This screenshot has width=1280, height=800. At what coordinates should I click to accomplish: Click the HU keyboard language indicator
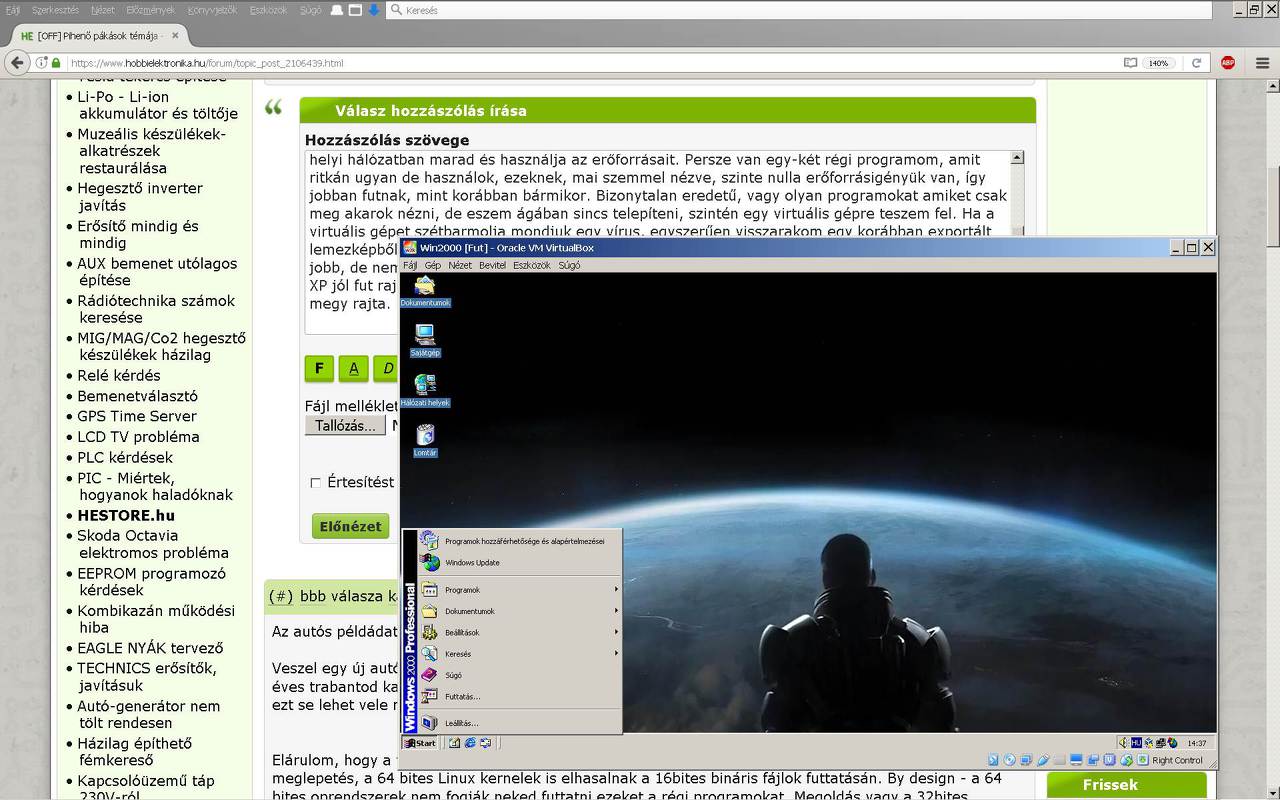tap(1136, 743)
